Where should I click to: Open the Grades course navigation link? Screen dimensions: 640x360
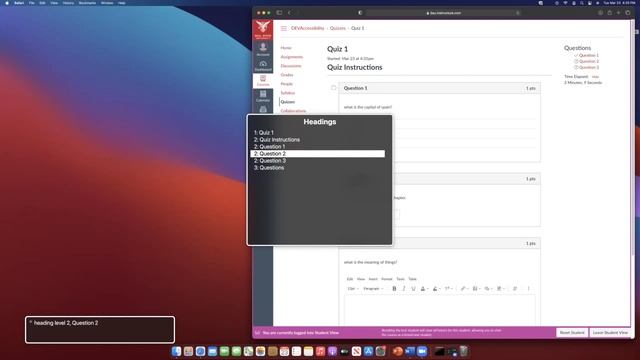point(287,75)
